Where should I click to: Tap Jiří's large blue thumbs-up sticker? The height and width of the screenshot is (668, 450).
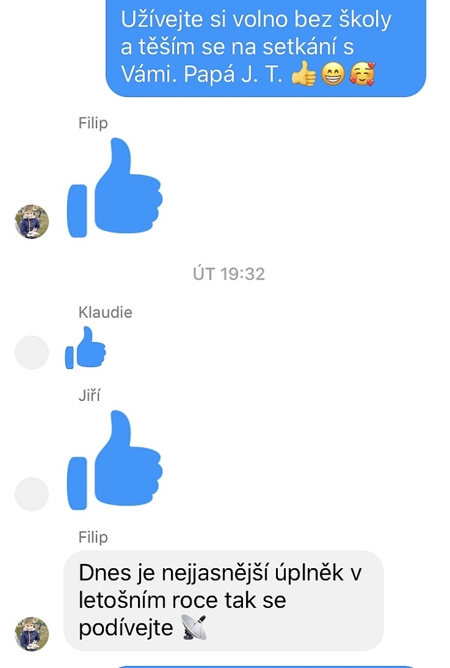tap(115, 460)
